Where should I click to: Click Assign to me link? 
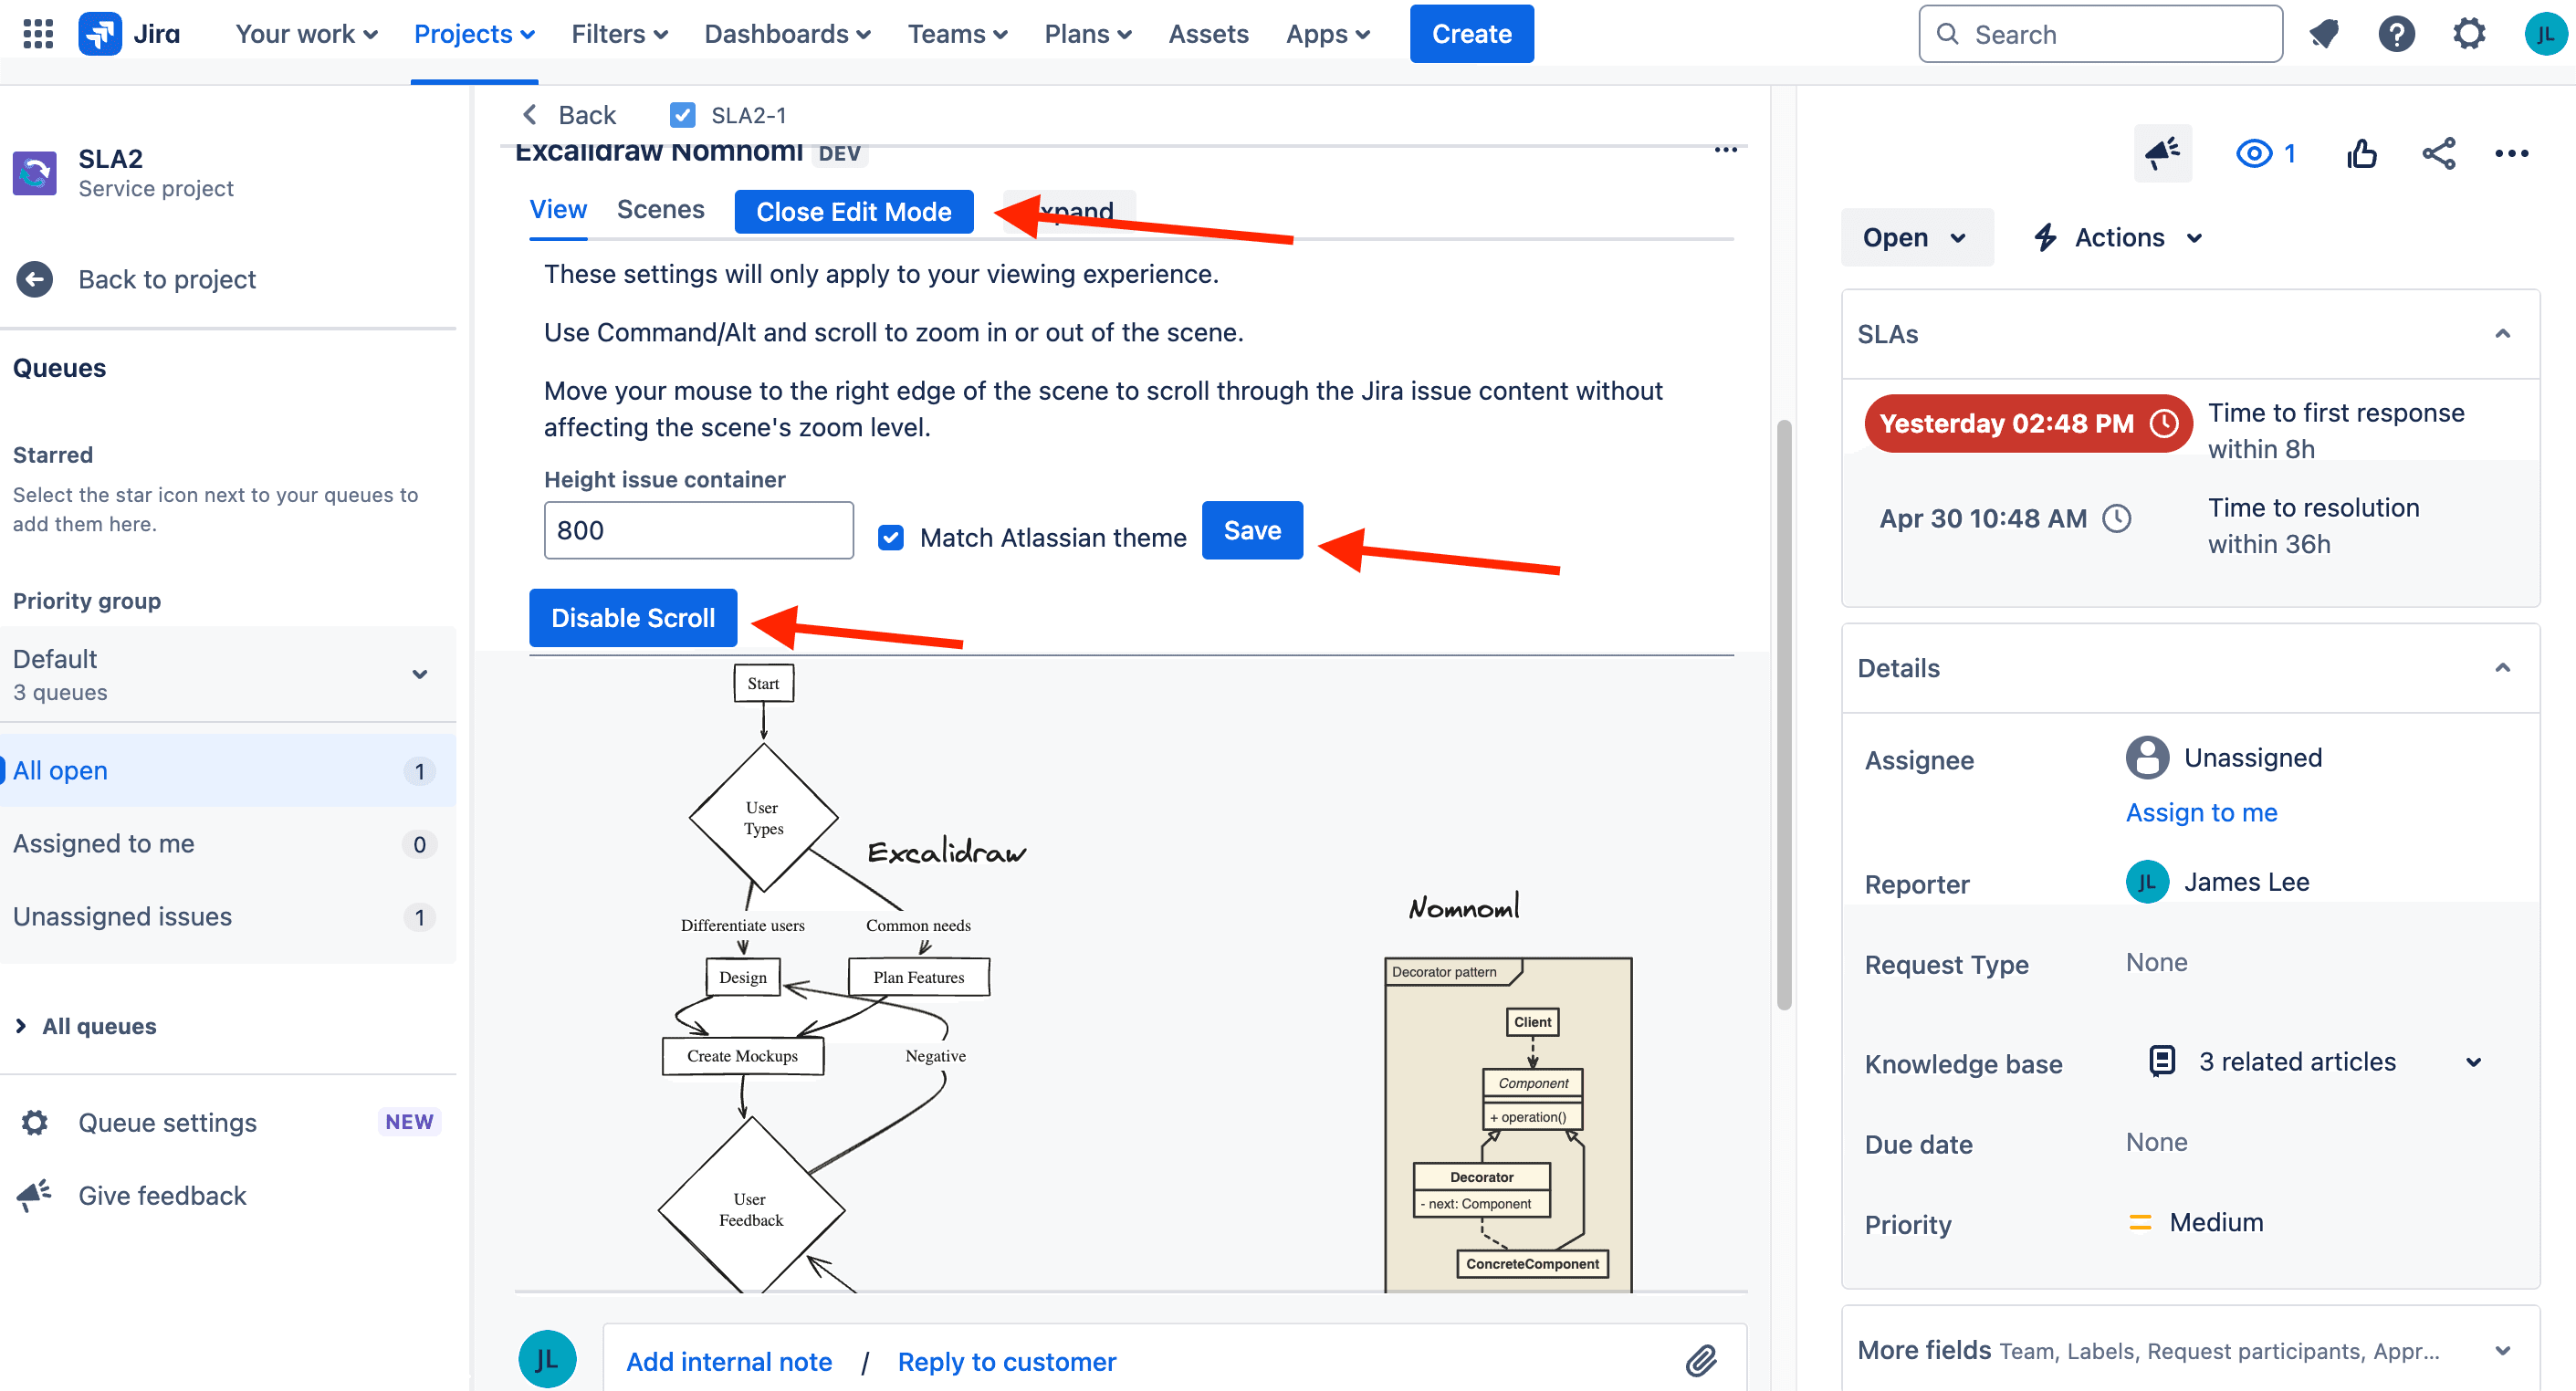[2201, 812]
